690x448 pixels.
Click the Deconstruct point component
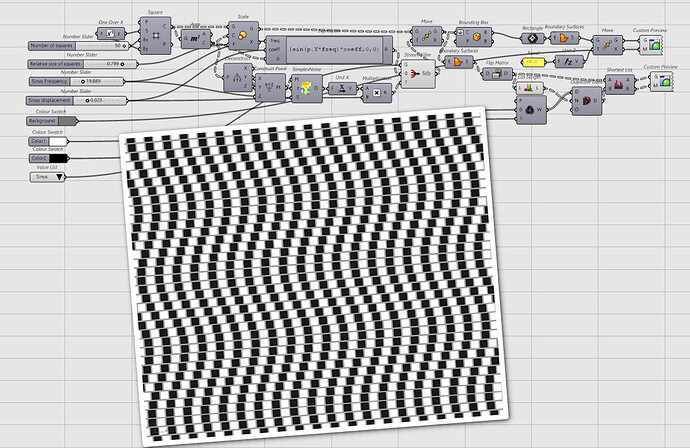pyautogui.click(x=238, y=77)
